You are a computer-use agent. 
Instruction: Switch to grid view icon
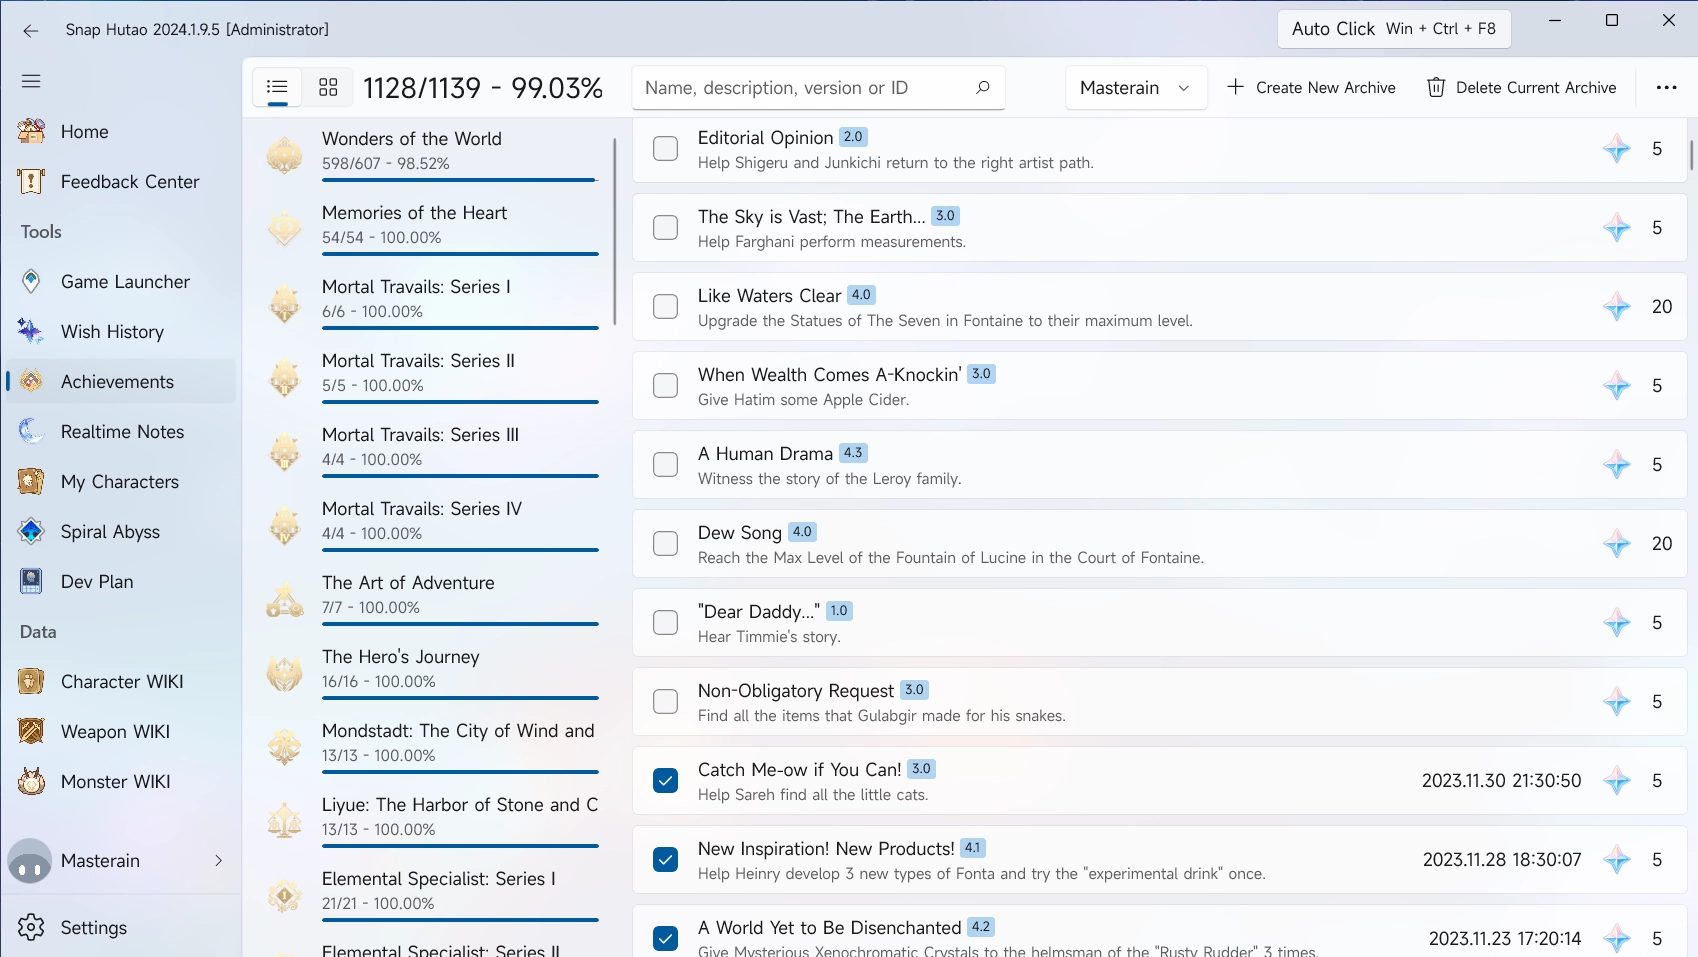328,87
